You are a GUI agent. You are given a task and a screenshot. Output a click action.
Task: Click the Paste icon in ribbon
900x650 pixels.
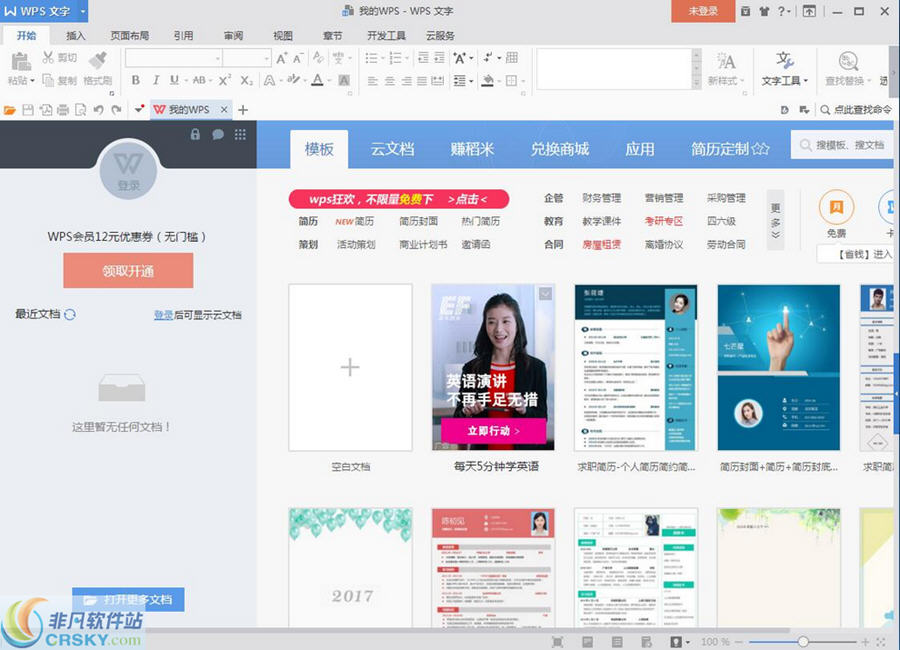tap(21, 61)
